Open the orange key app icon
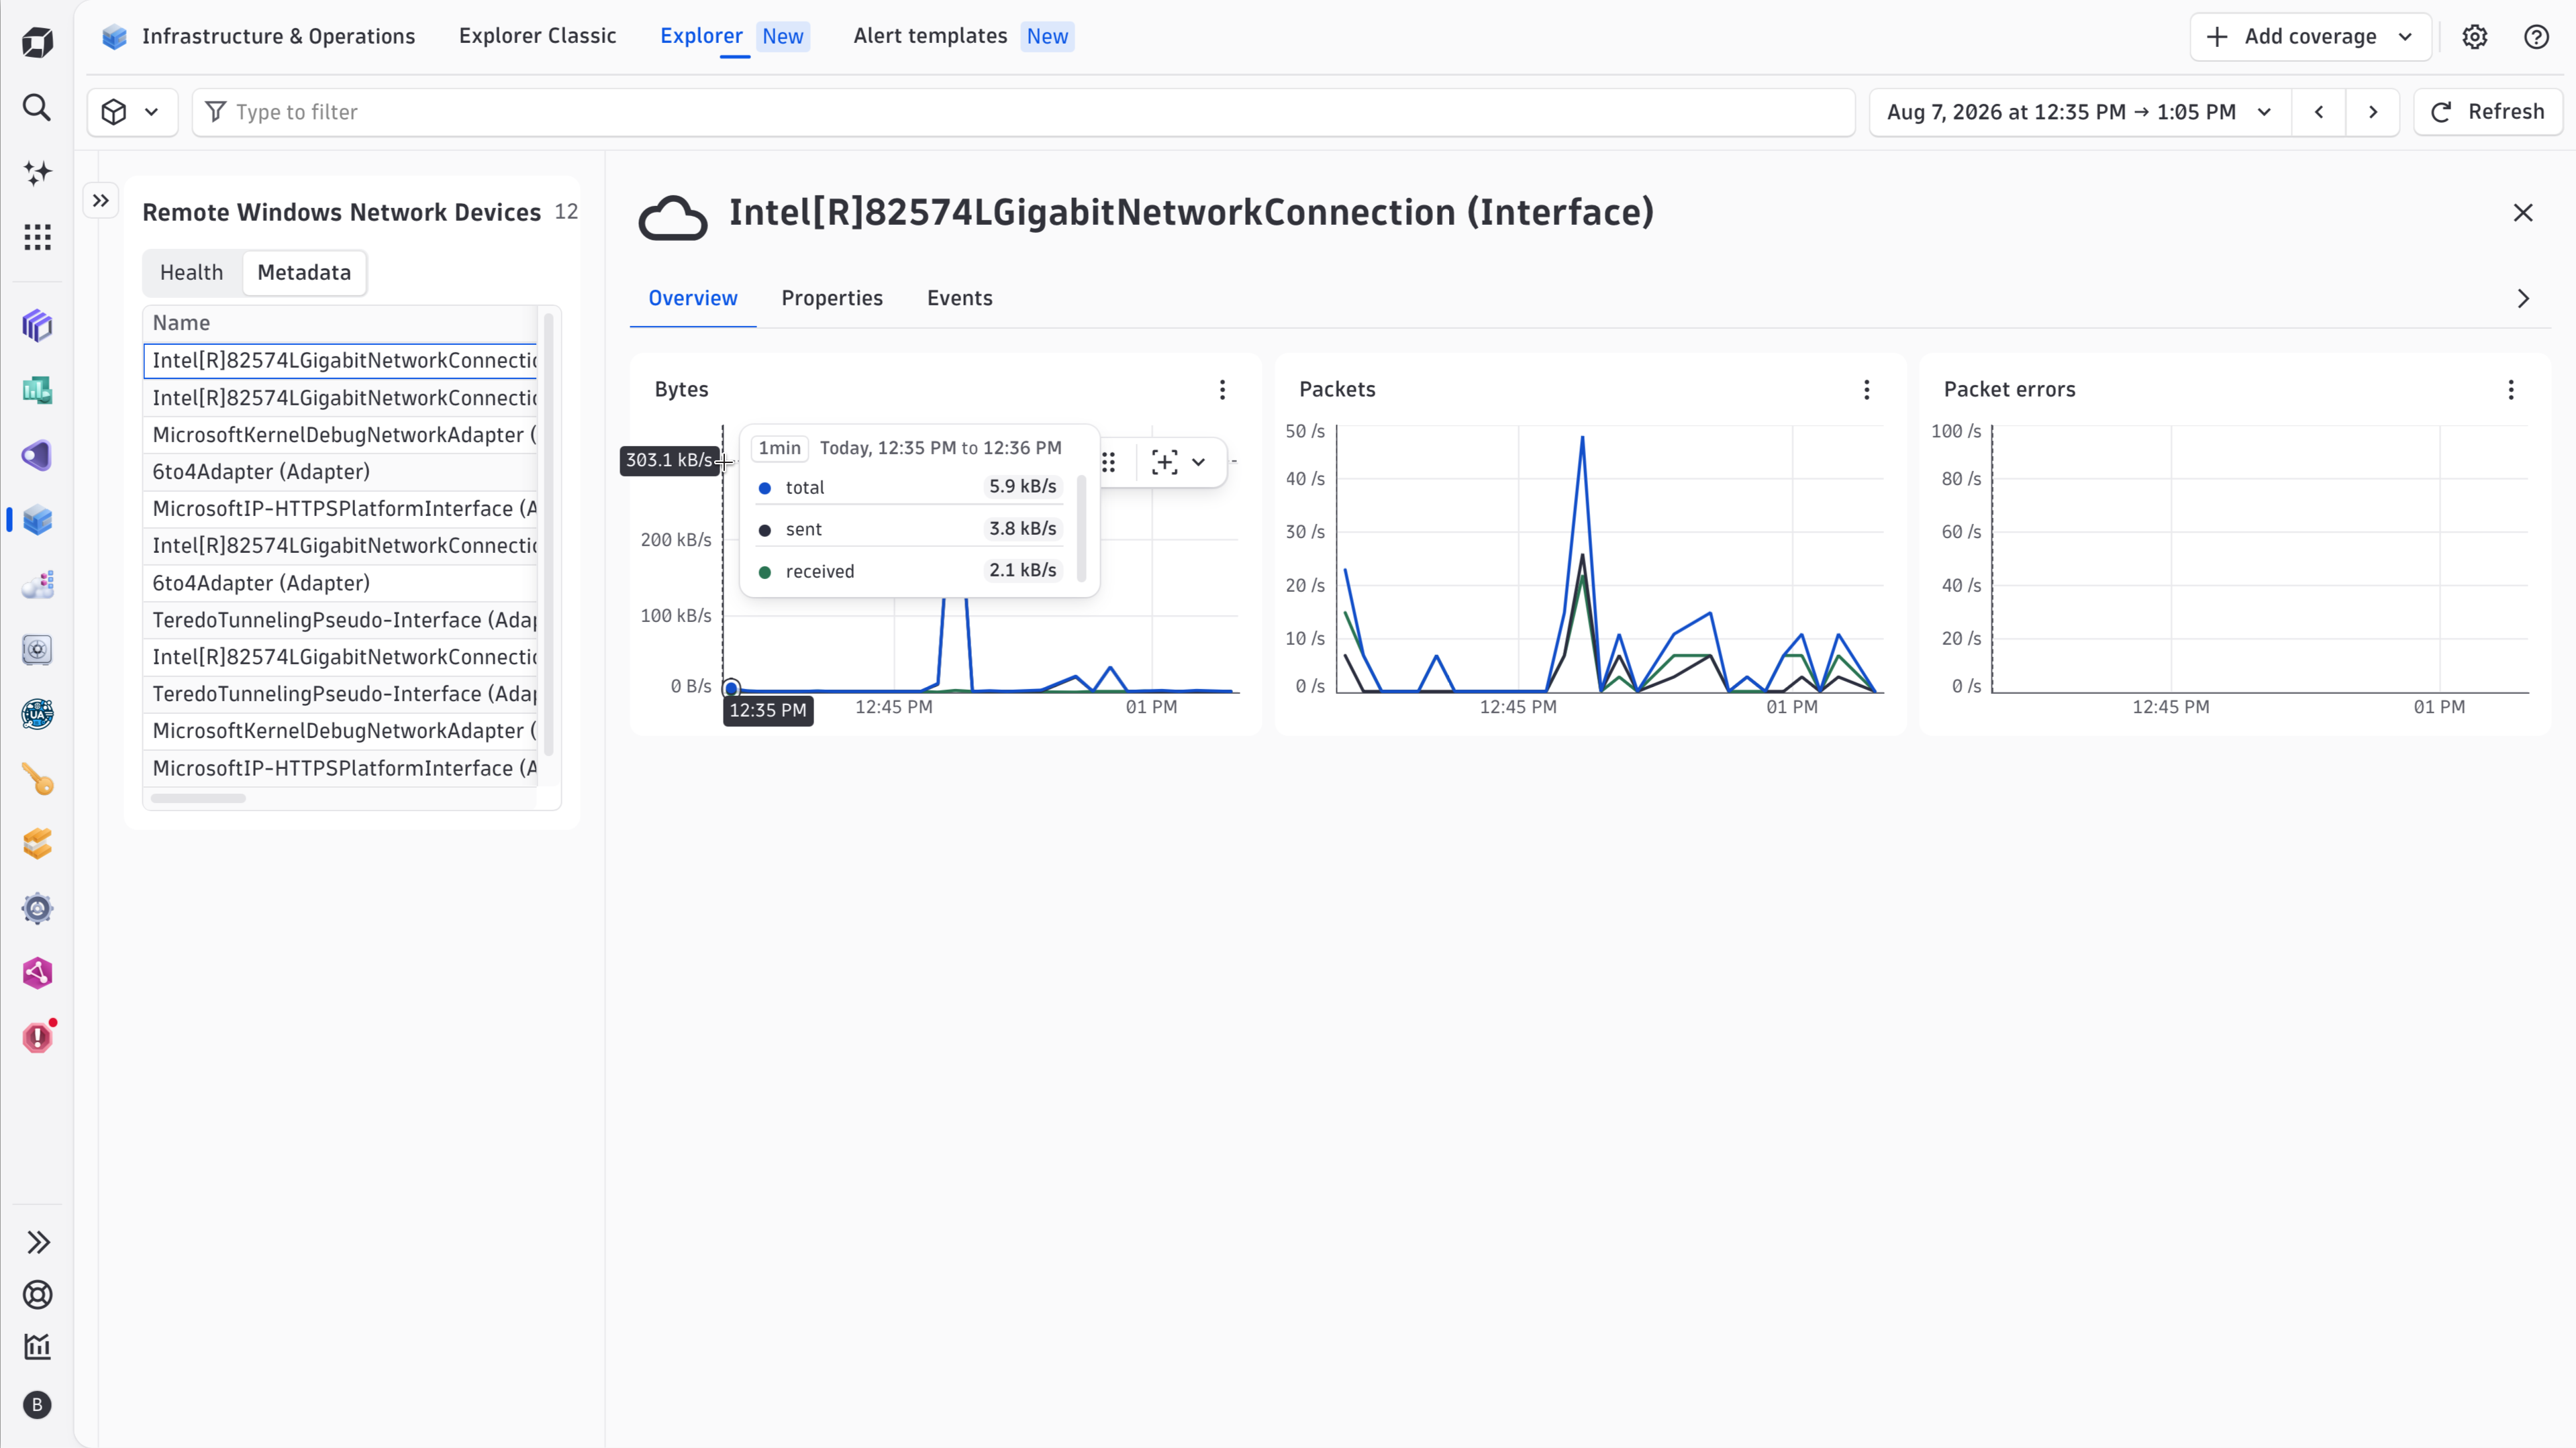Viewport: 2576px width, 1448px height. pos(37,779)
